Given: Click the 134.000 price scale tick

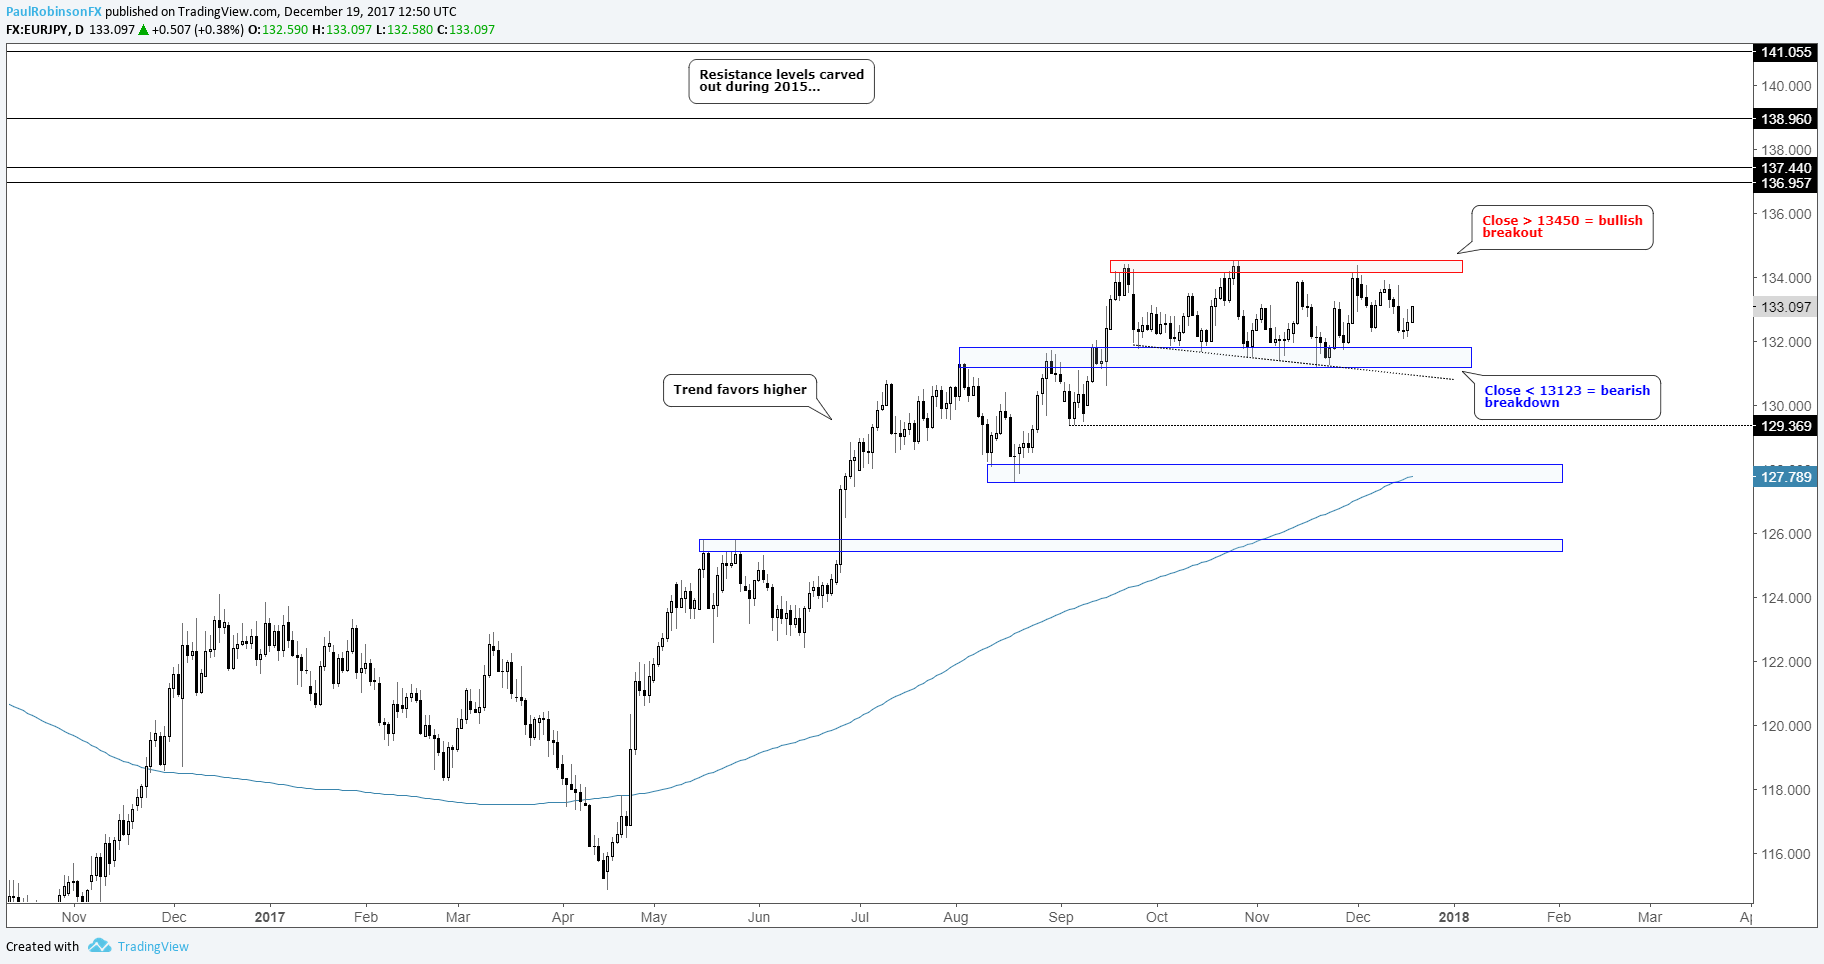Looking at the screenshot, I should (1786, 278).
